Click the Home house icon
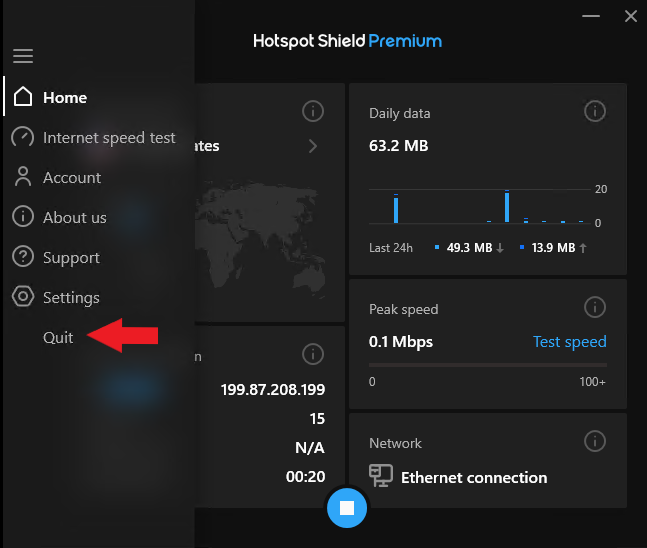Image resolution: width=647 pixels, height=548 pixels. (x=23, y=97)
